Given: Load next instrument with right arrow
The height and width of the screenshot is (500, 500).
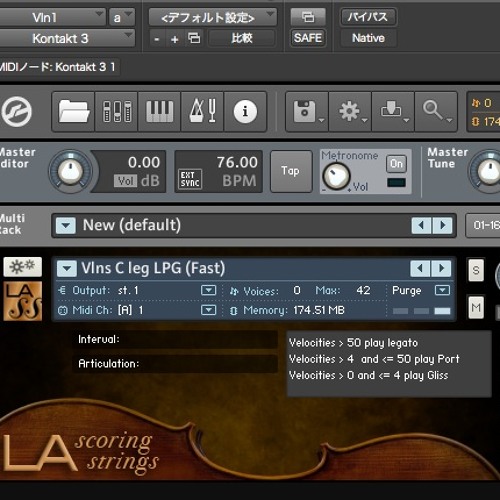Looking at the screenshot, I should [442, 268].
